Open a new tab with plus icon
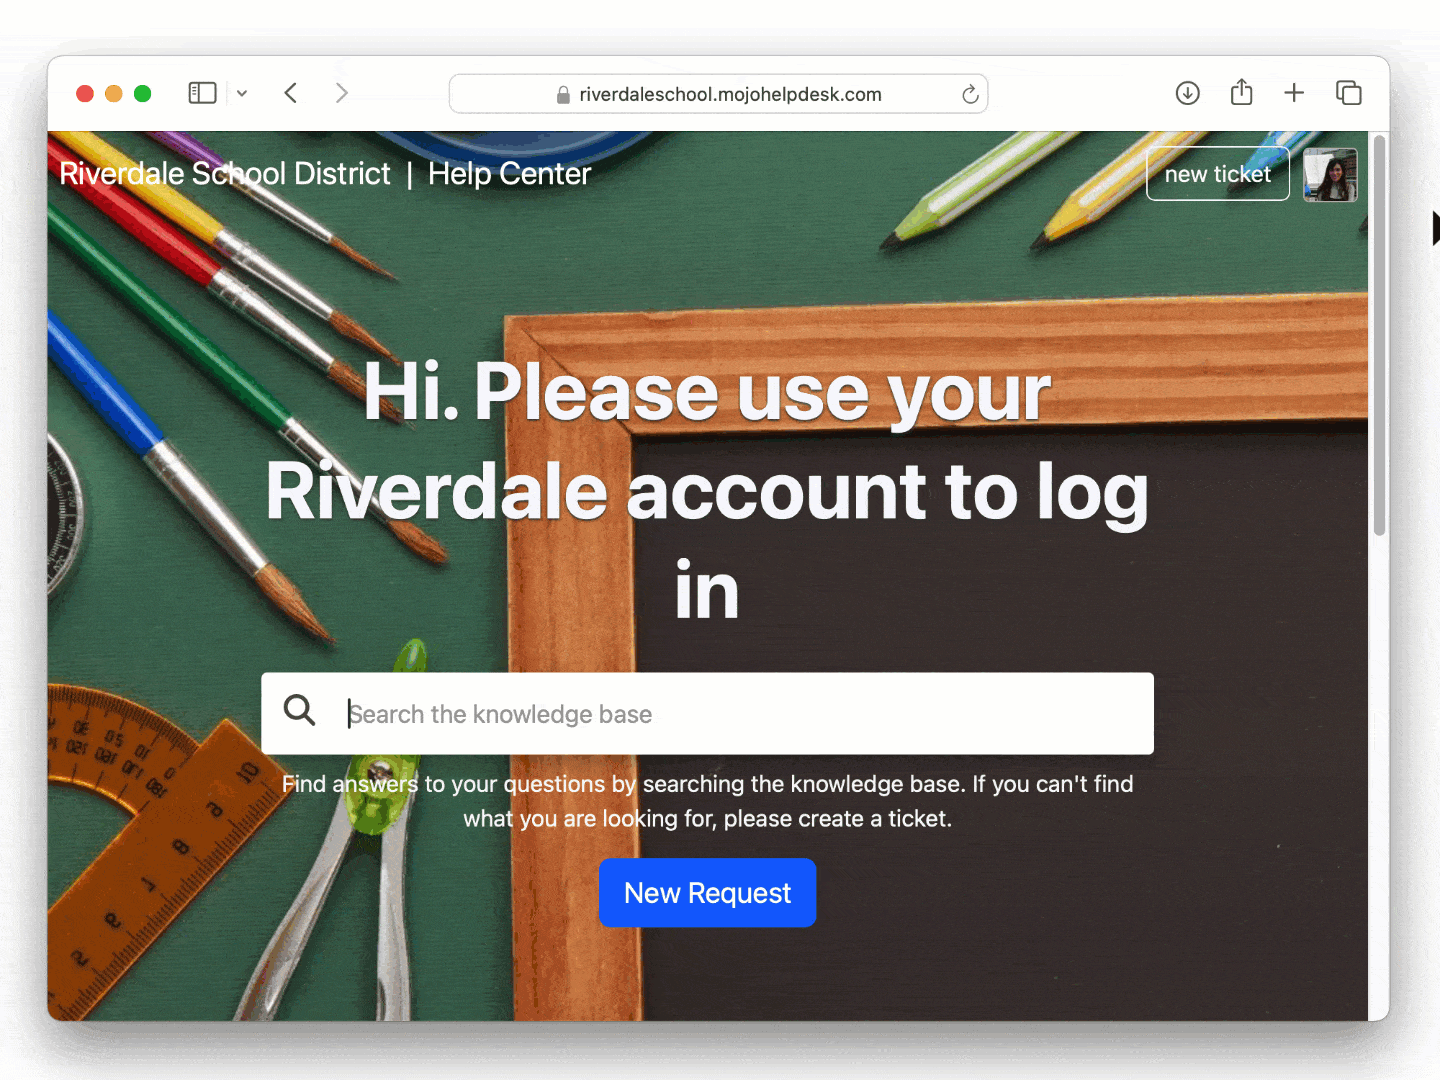The image size is (1440, 1080). click(x=1294, y=93)
